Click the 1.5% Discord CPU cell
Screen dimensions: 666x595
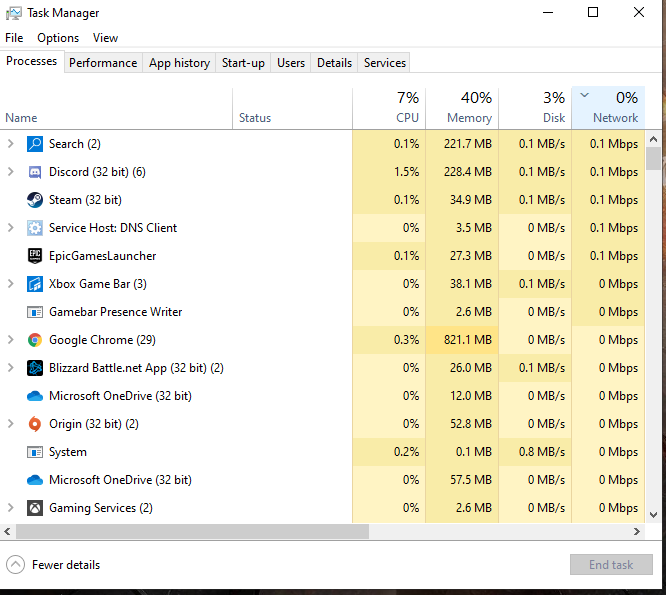click(389, 172)
